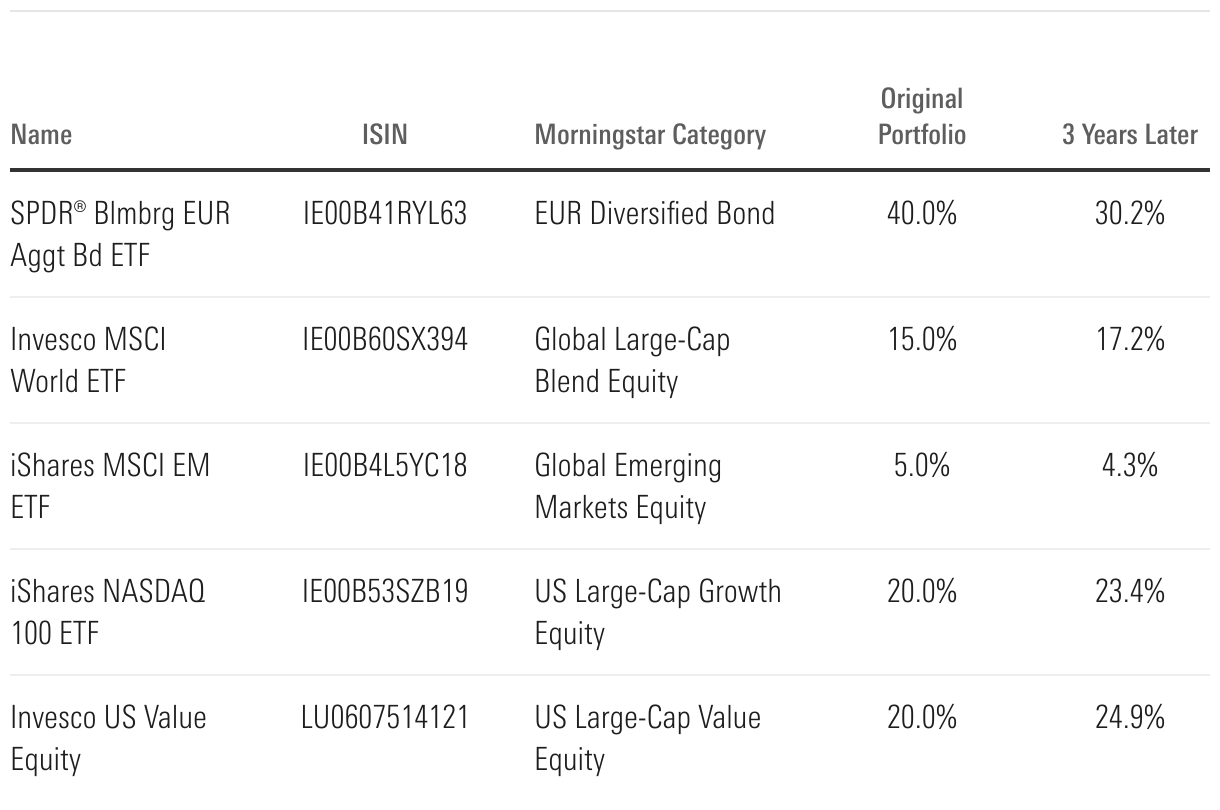1220x810 pixels.
Task: Open the Invesco US Value Equity name
Action: 108,738
